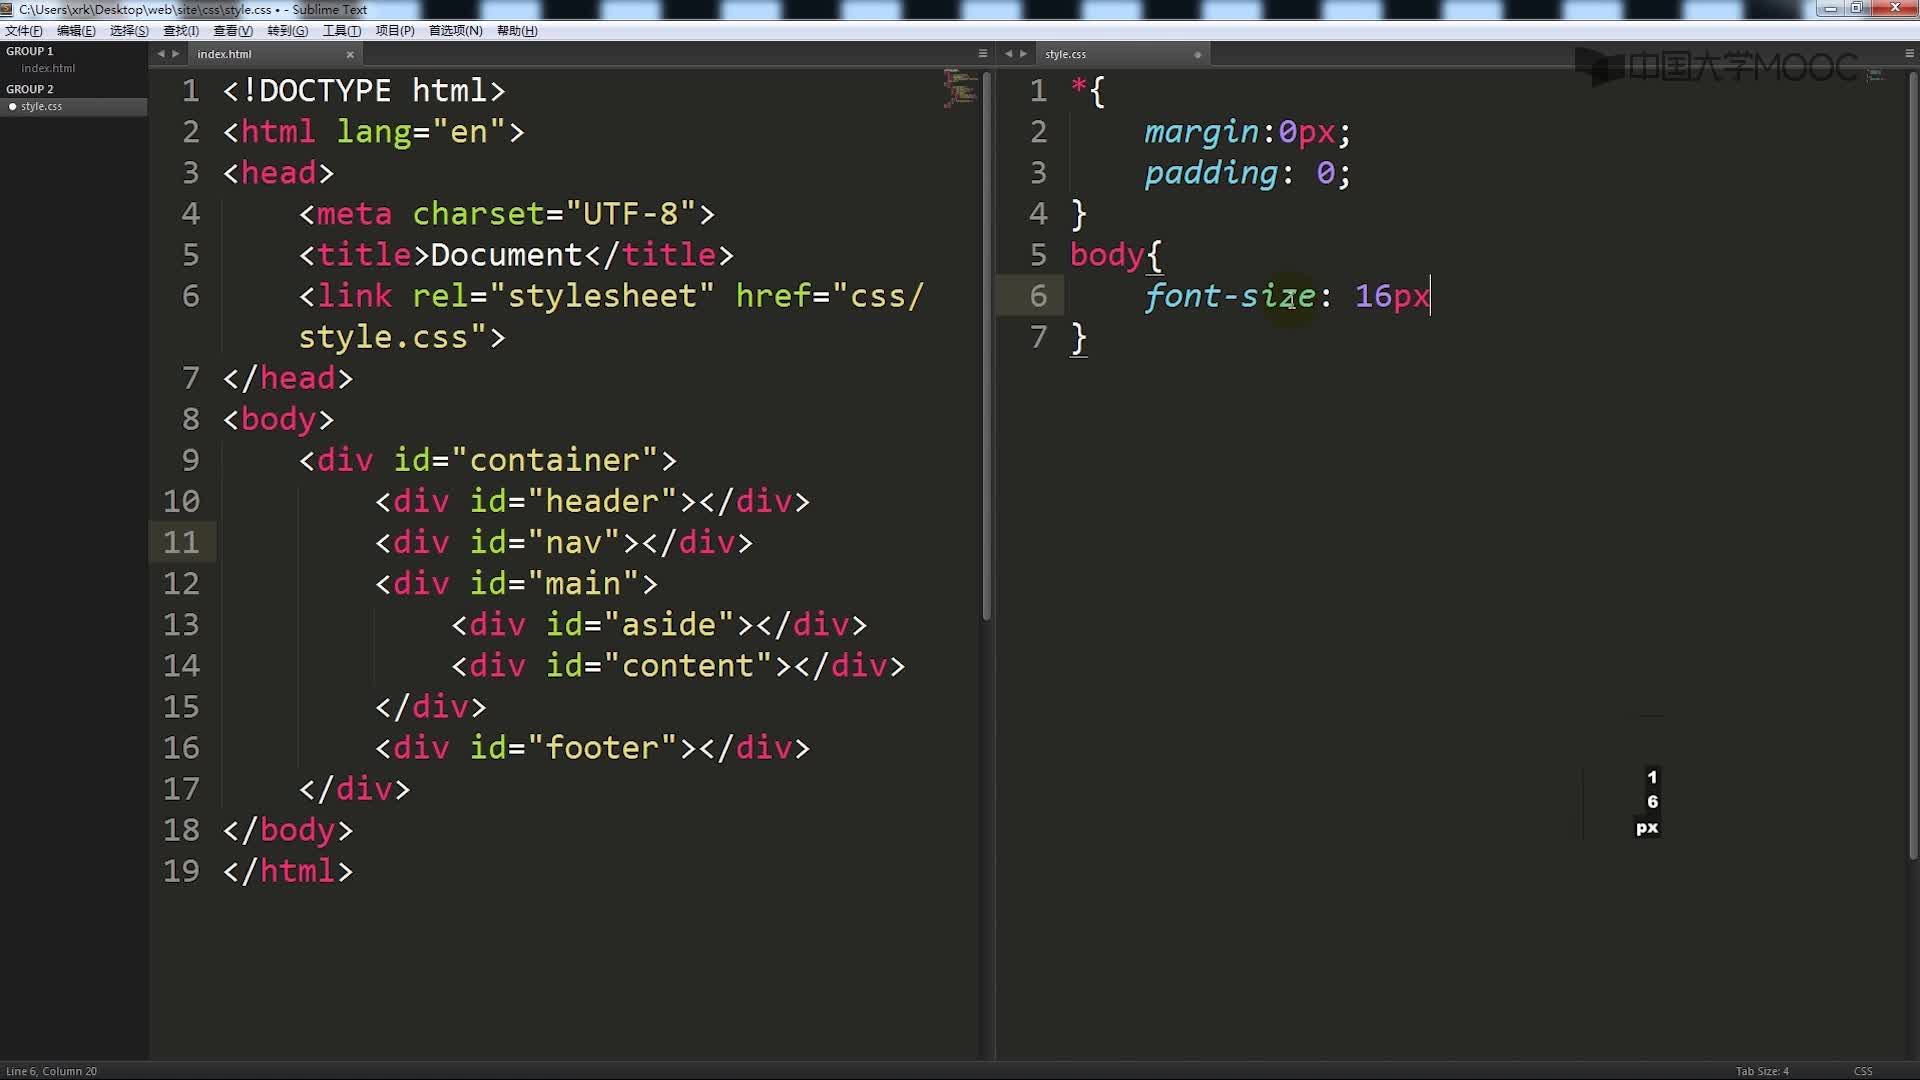1920x1080 pixels.
Task: Open tab list dropdown of right pane
Action: (x=1910, y=54)
